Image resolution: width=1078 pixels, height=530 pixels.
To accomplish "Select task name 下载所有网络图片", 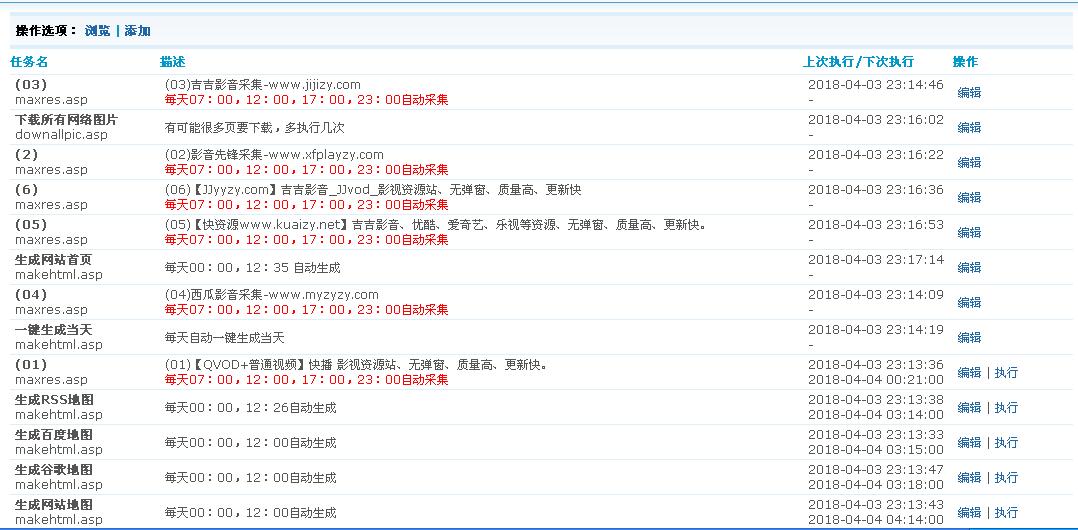I will tap(67, 120).
